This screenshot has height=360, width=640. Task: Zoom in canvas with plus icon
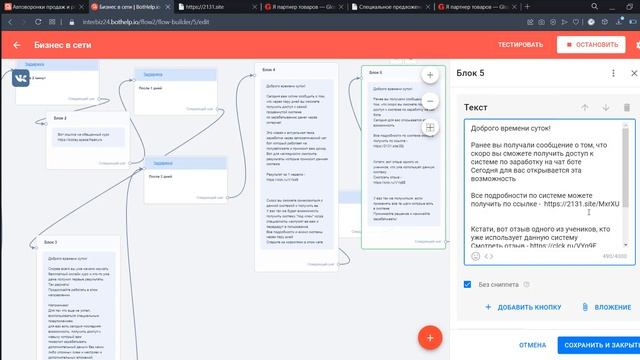[x=430, y=75]
